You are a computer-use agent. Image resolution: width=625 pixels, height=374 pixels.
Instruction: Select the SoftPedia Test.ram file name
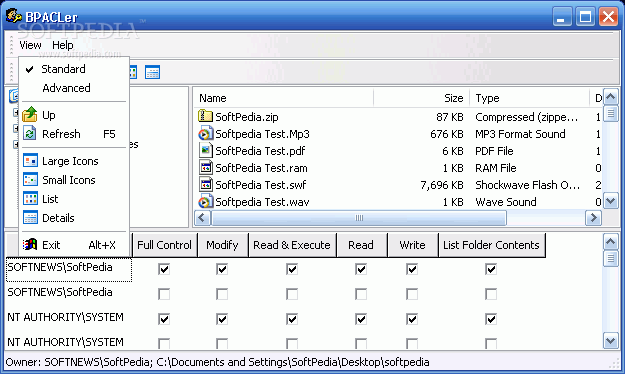pyautogui.click(x=261, y=168)
